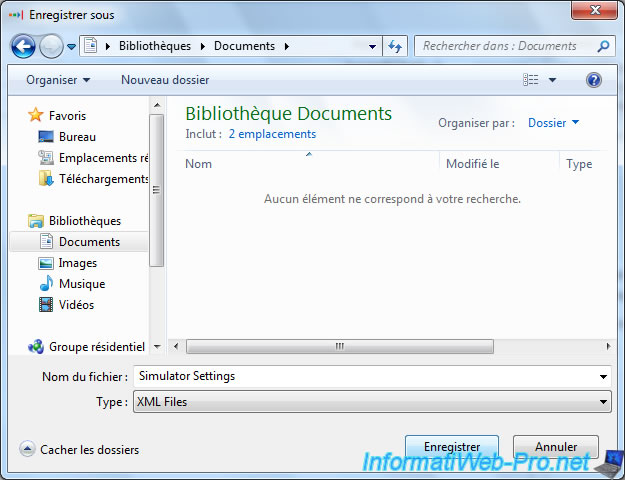This screenshot has height=480, width=625.
Task: Refresh the Documents folder view
Action: click(x=395, y=46)
